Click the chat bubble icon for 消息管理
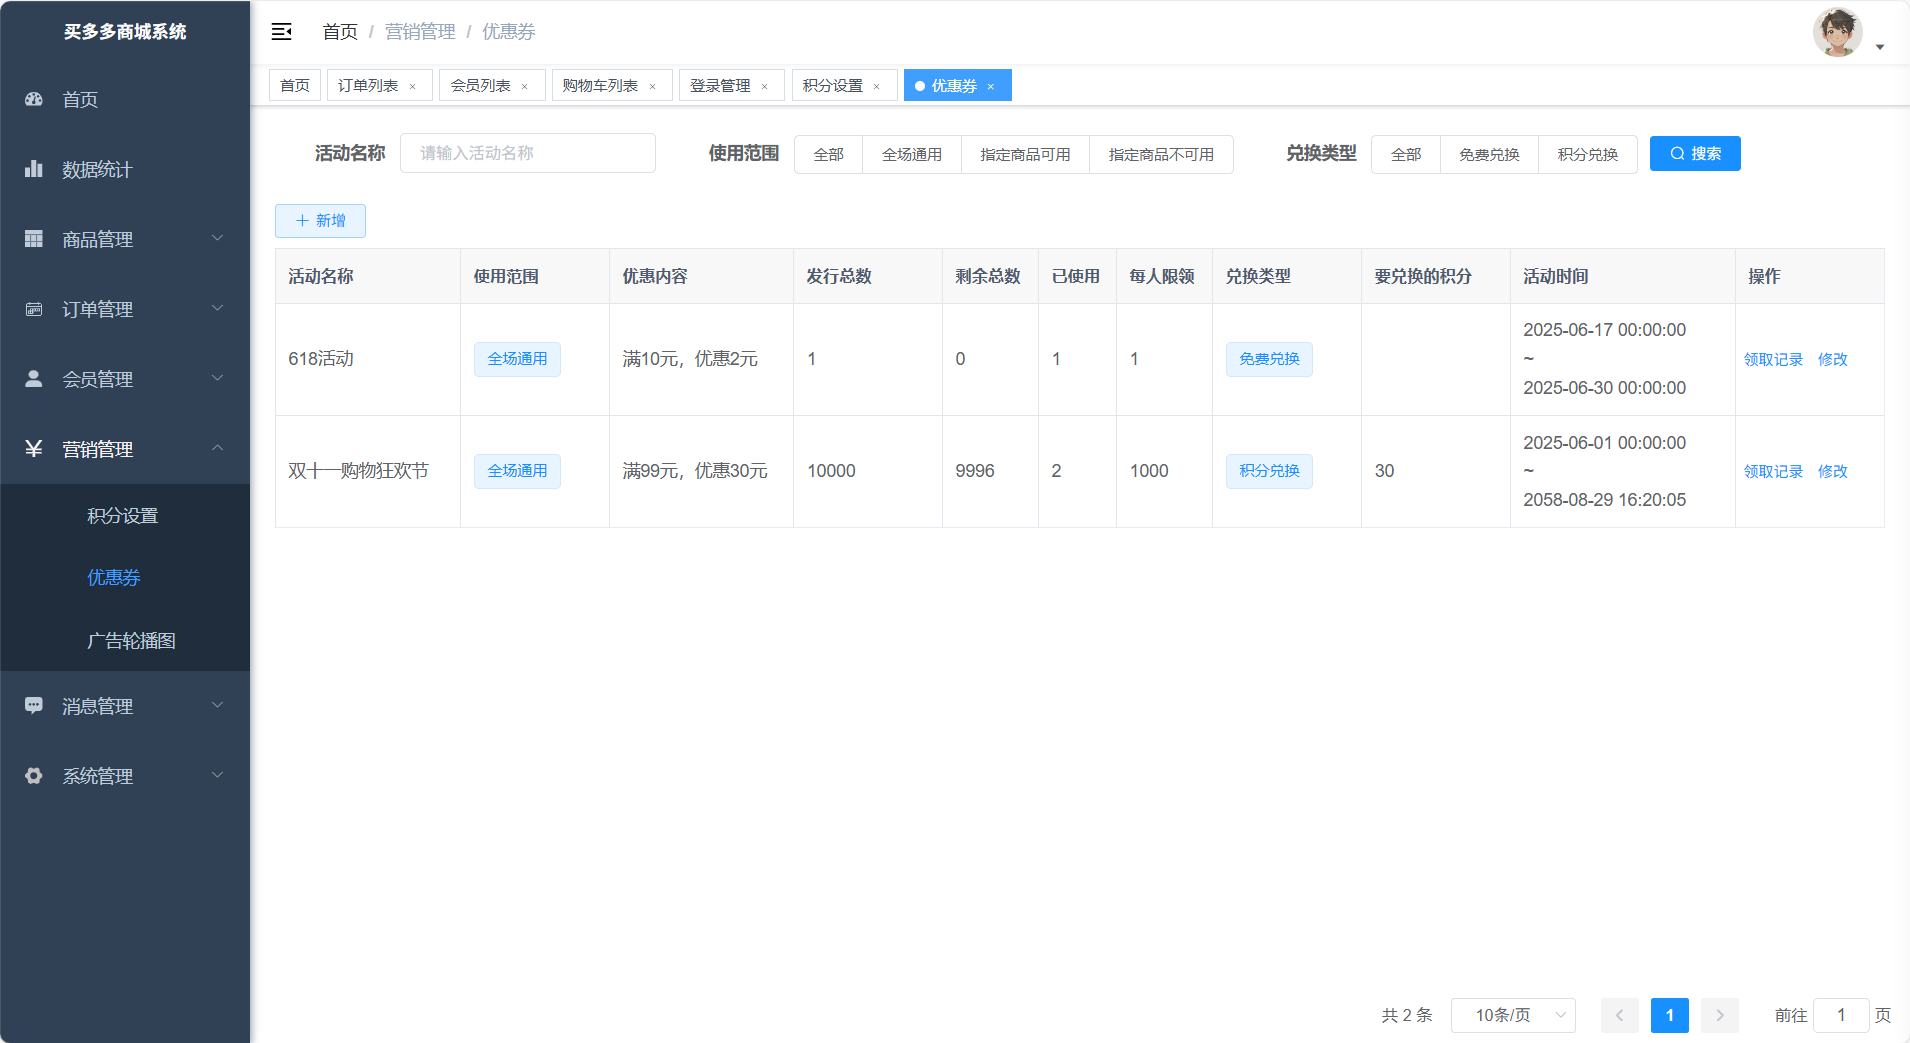 tap(34, 706)
